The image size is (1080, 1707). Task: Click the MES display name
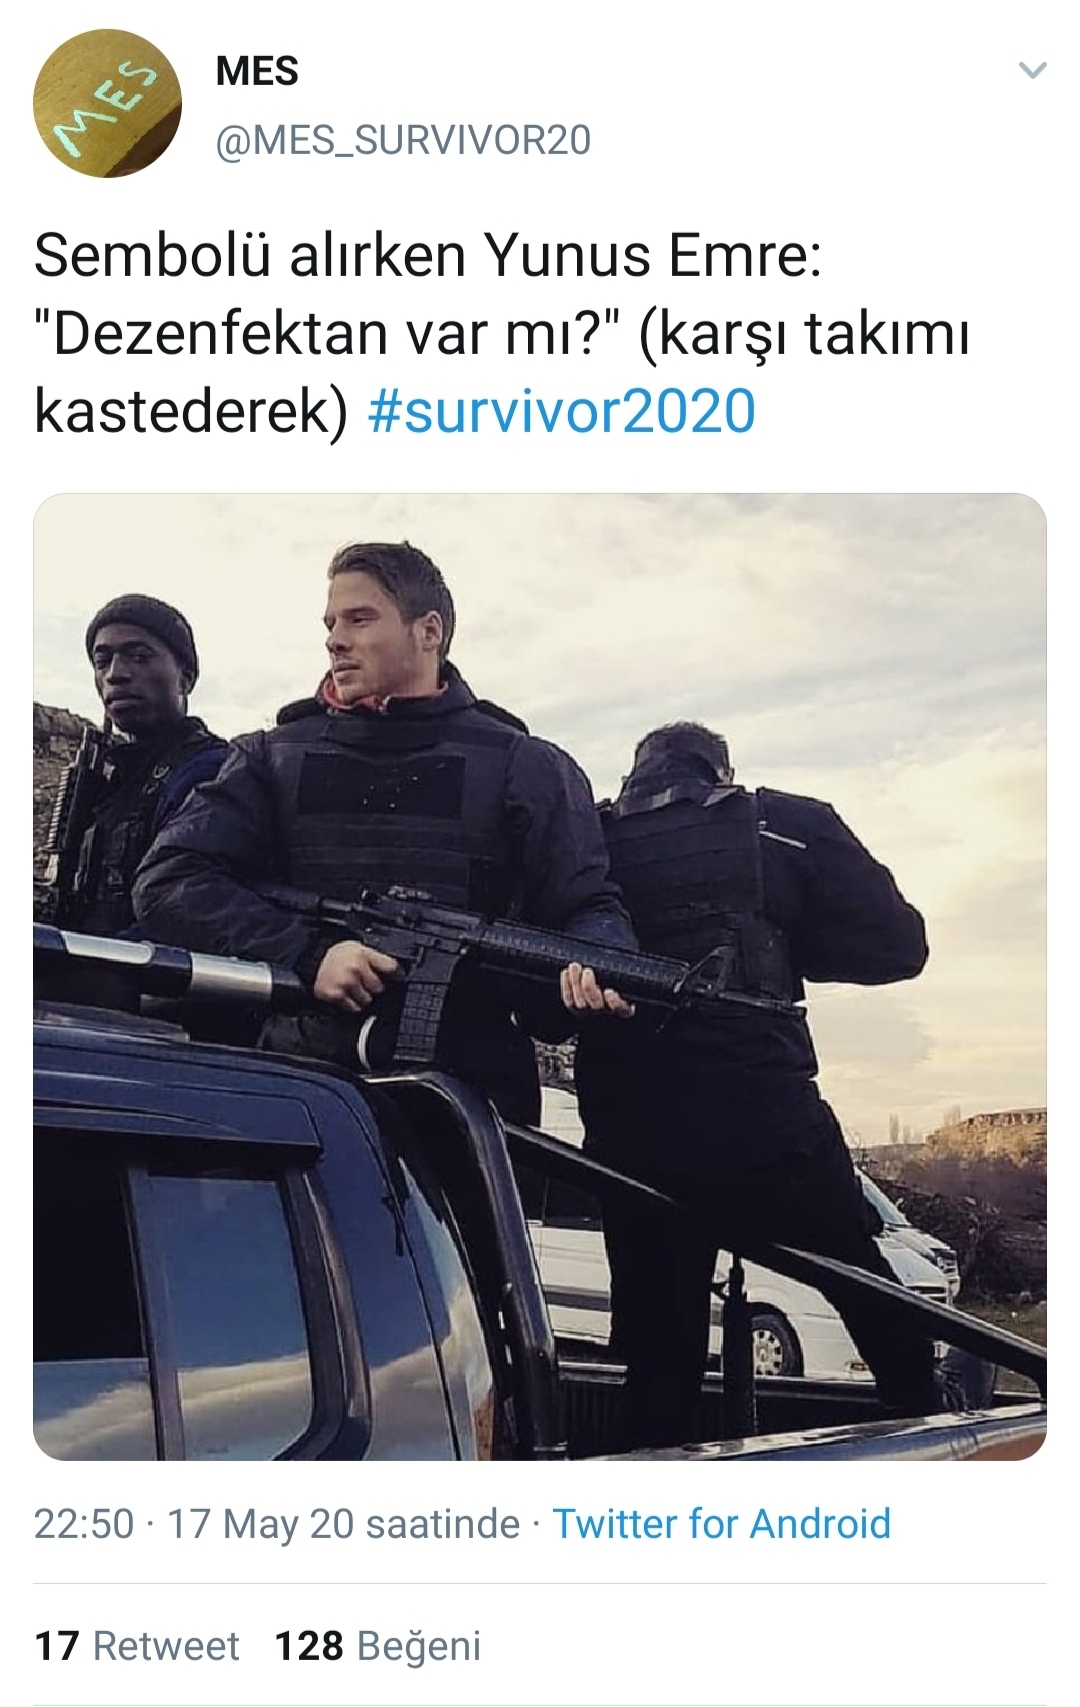pos(257,71)
